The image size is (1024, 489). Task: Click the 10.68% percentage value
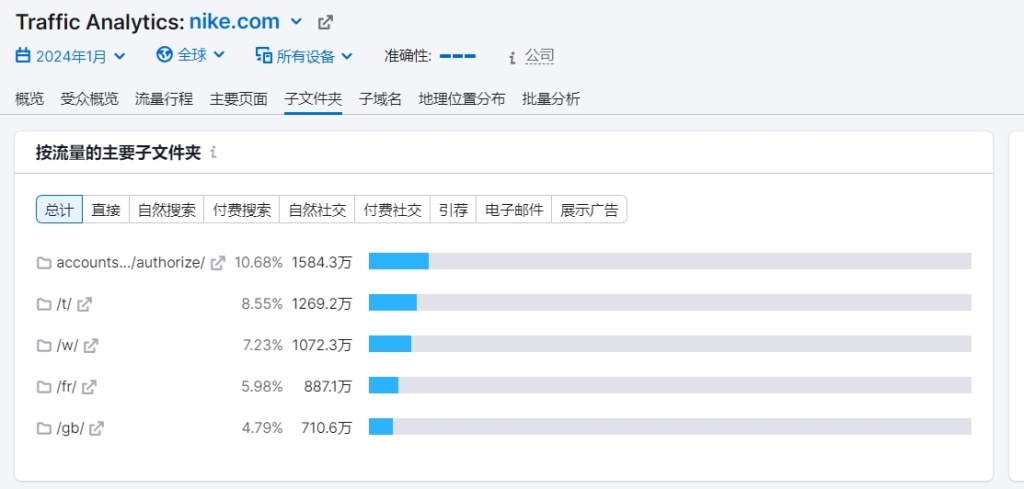coord(259,262)
